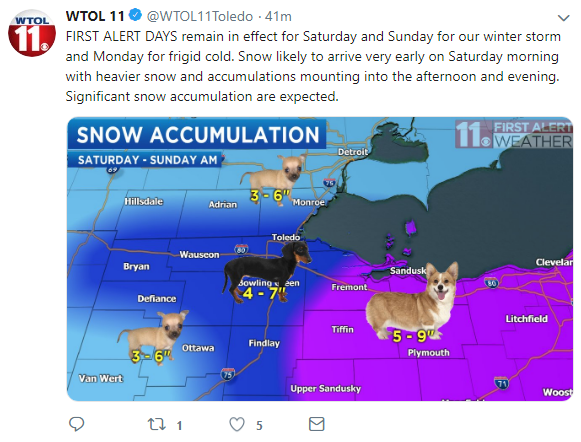The width and height of the screenshot is (581, 442).
Task: Open WTOL 11 profile avatar logo
Action: (32, 33)
